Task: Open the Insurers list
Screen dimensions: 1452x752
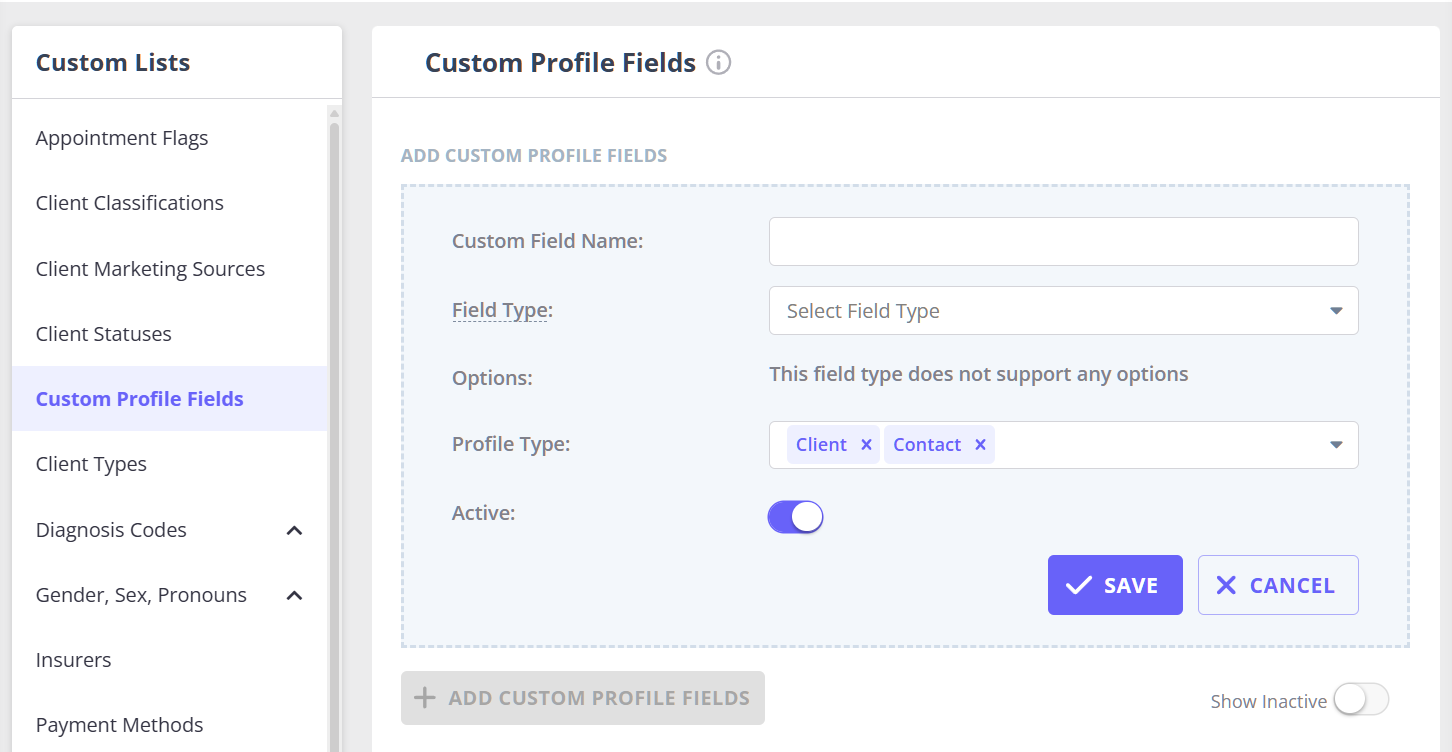Action: click(x=74, y=660)
